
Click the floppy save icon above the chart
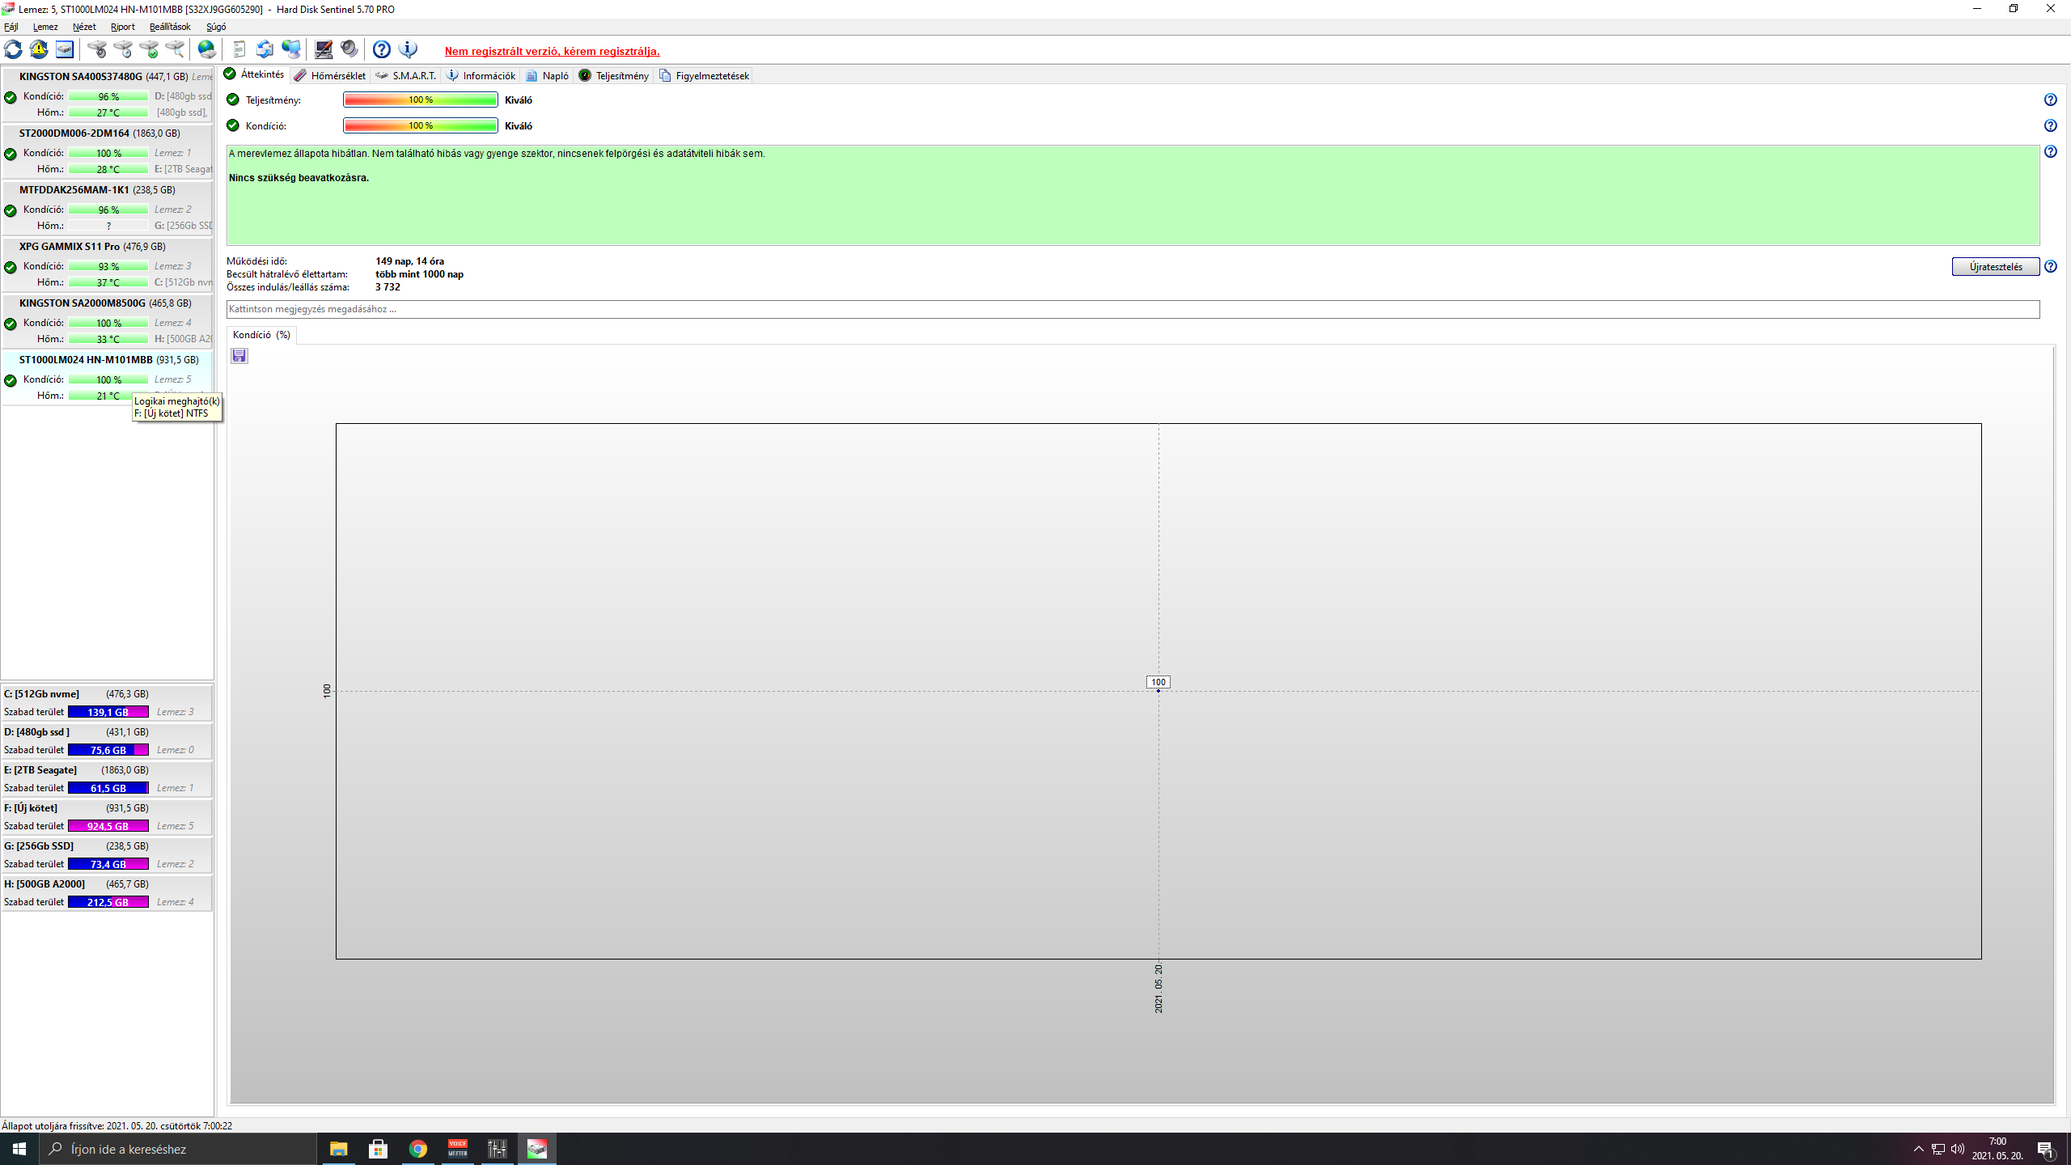pos(239,356)
